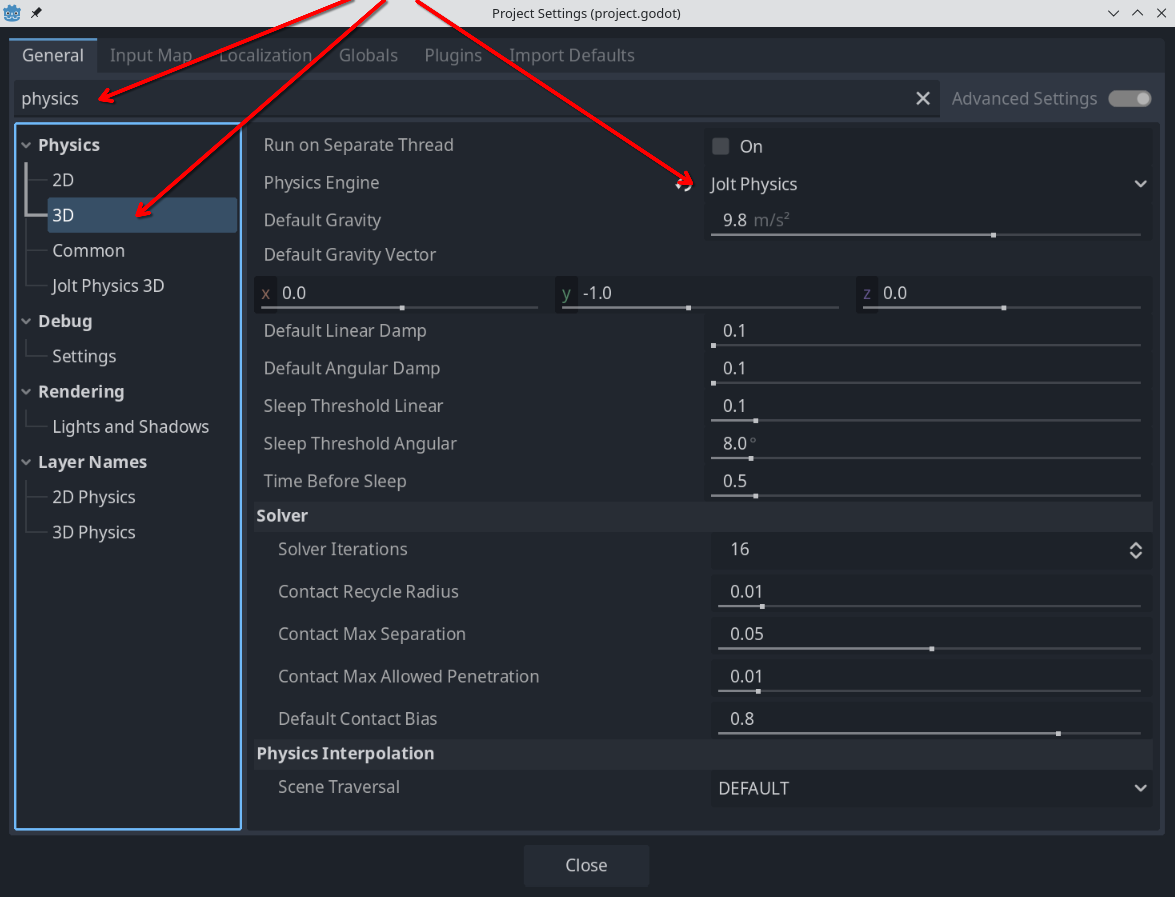The width and height of the screenshot is (1175, 897).
Task: Select Lights and Shadows in the sidebar
Action: (130, 427)
